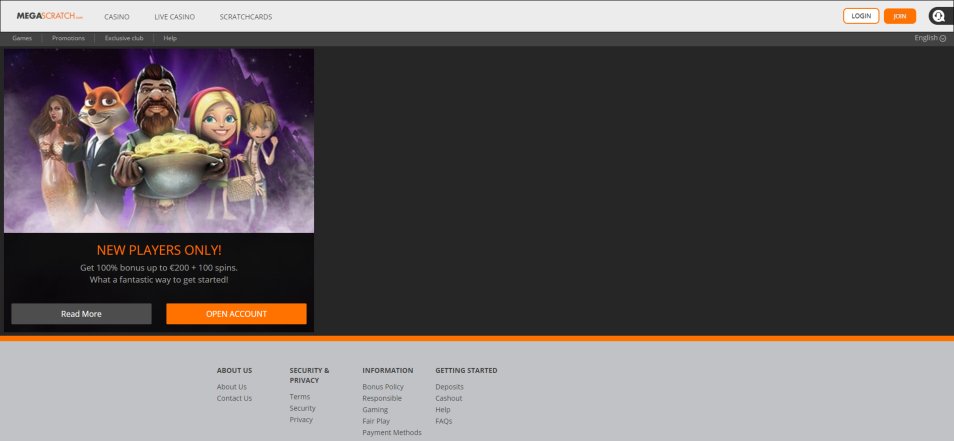Visit the FAQs footer link
The width and height of the screenshot is (954, 441).
[x=444, y=421]
